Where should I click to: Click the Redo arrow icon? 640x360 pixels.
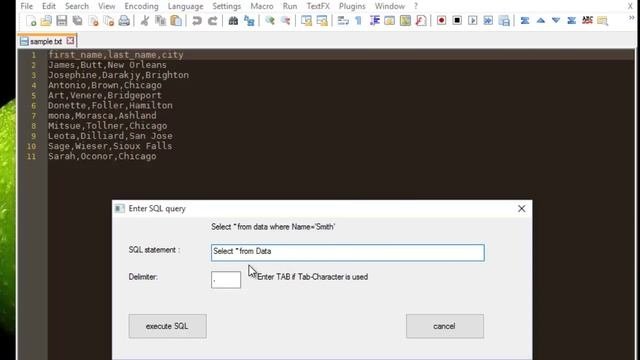click(x=212, y=20)
